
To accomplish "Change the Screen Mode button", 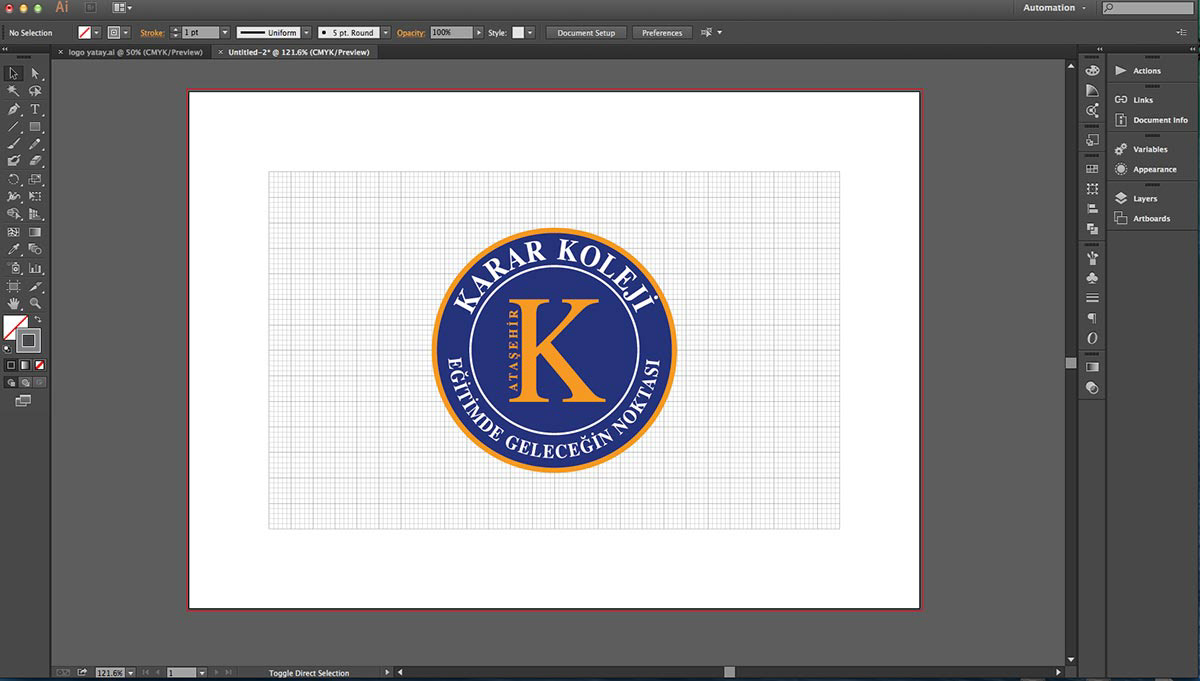I will pos(23,401).
